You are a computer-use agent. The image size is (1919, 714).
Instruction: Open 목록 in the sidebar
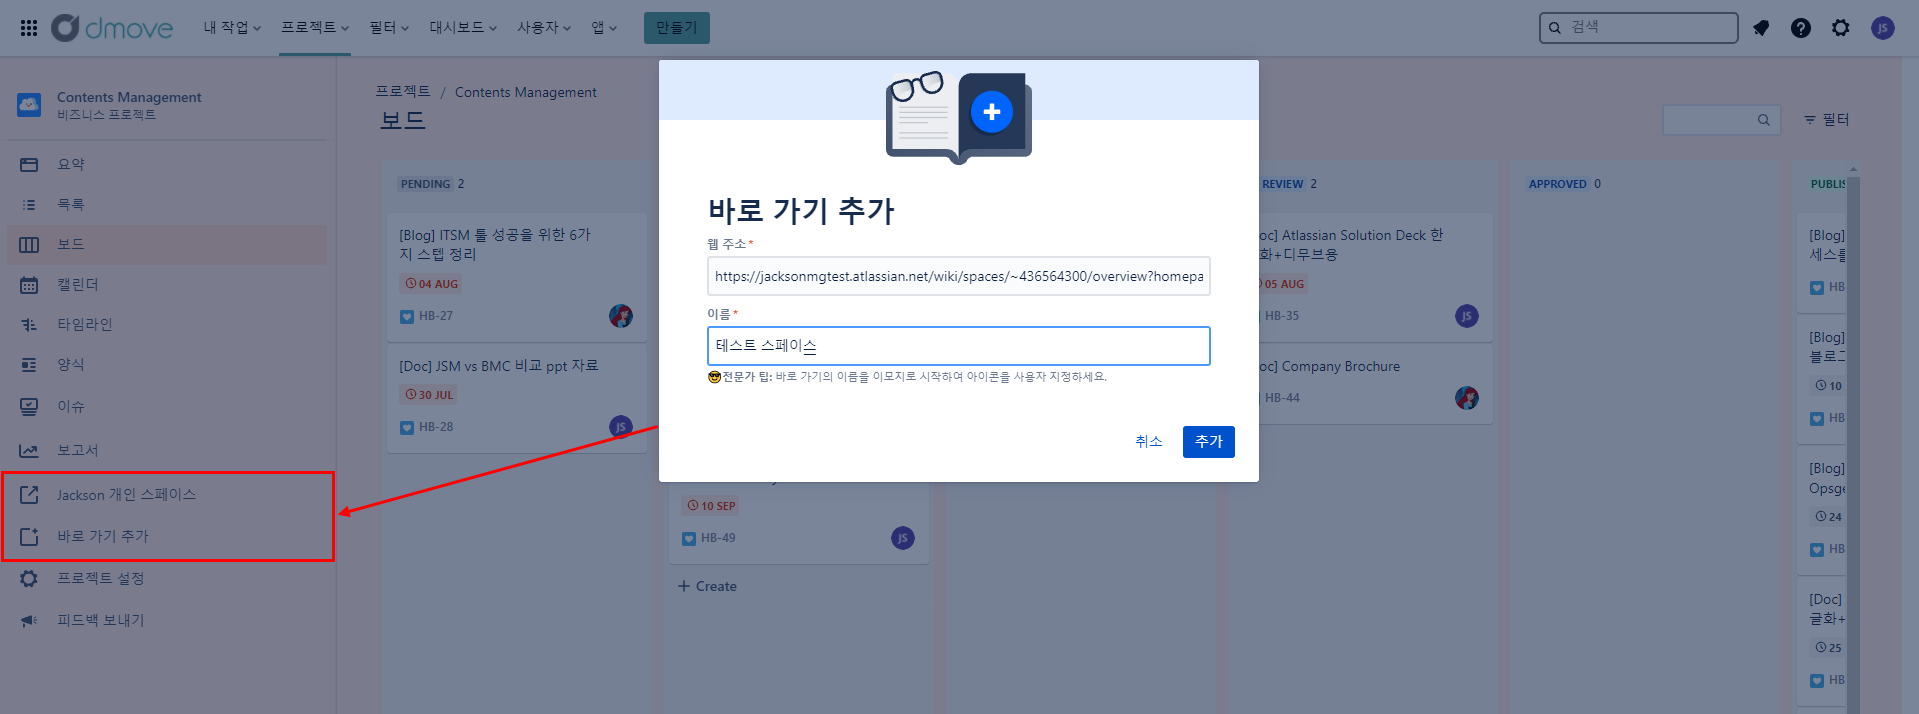point(167,204)
